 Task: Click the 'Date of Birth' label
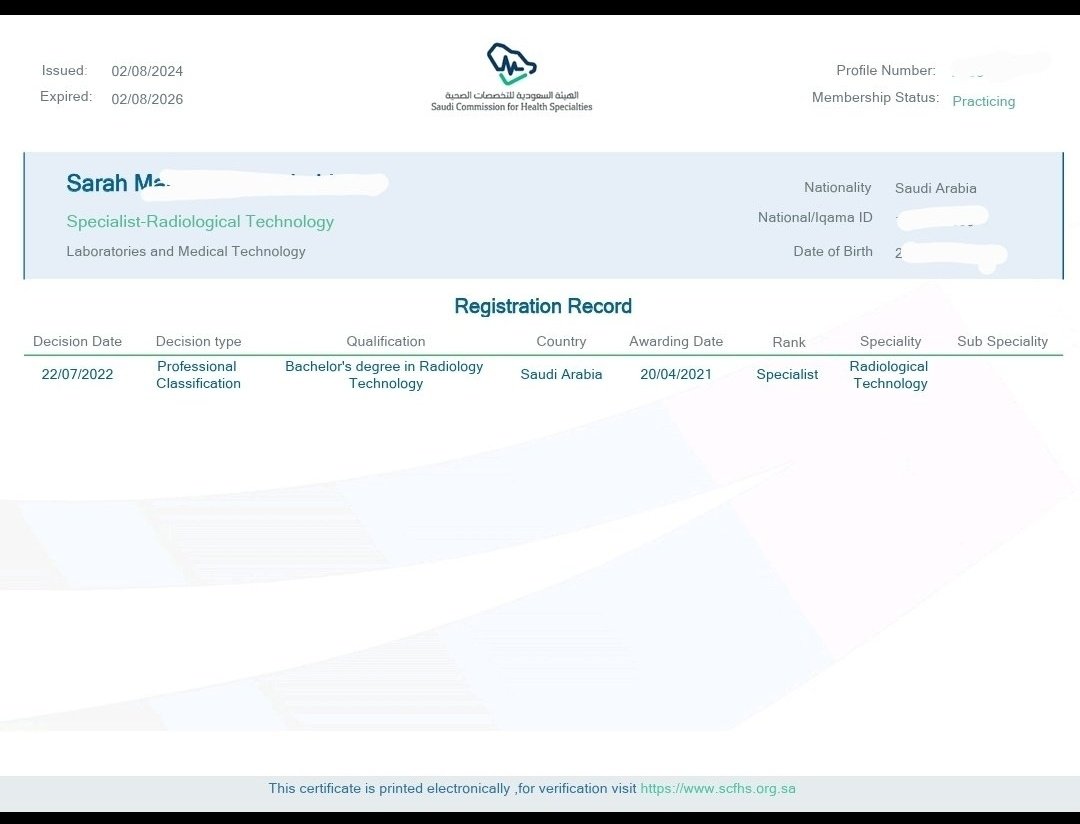click(833, 251)
